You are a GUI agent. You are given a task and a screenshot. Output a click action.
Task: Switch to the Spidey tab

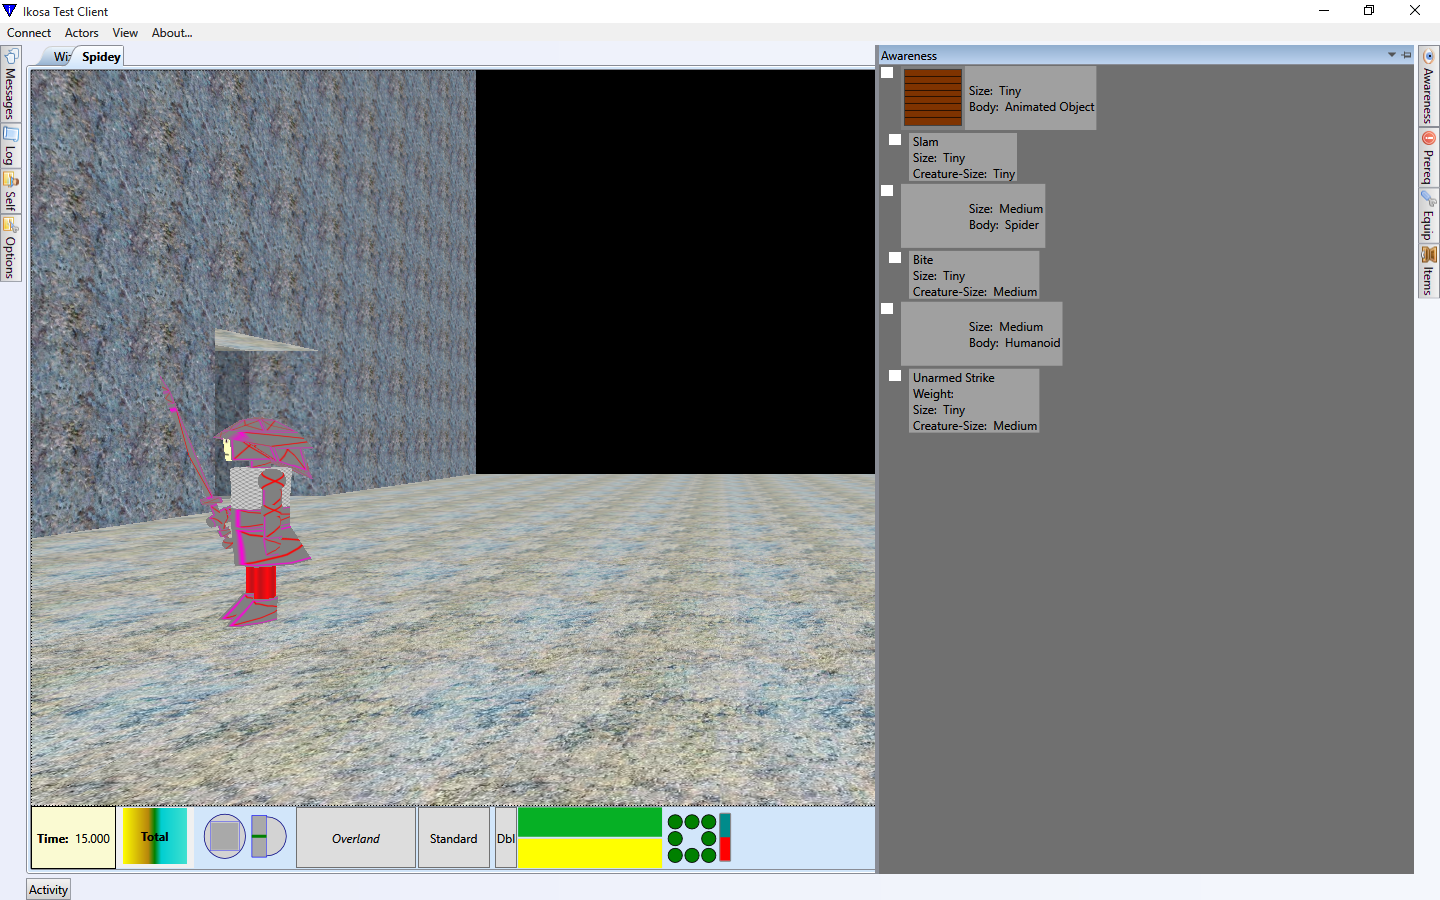tap(101, 57)
